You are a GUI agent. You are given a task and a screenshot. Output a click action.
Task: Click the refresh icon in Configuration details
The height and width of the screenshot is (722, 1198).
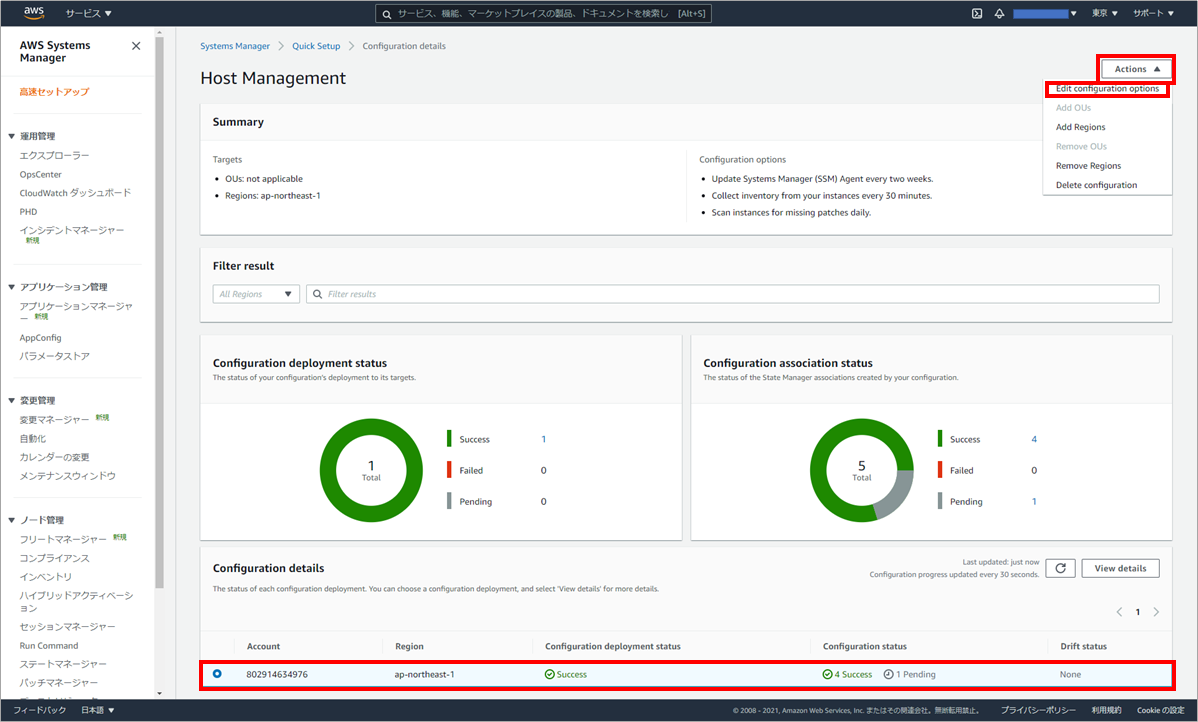click(1060, 568)
